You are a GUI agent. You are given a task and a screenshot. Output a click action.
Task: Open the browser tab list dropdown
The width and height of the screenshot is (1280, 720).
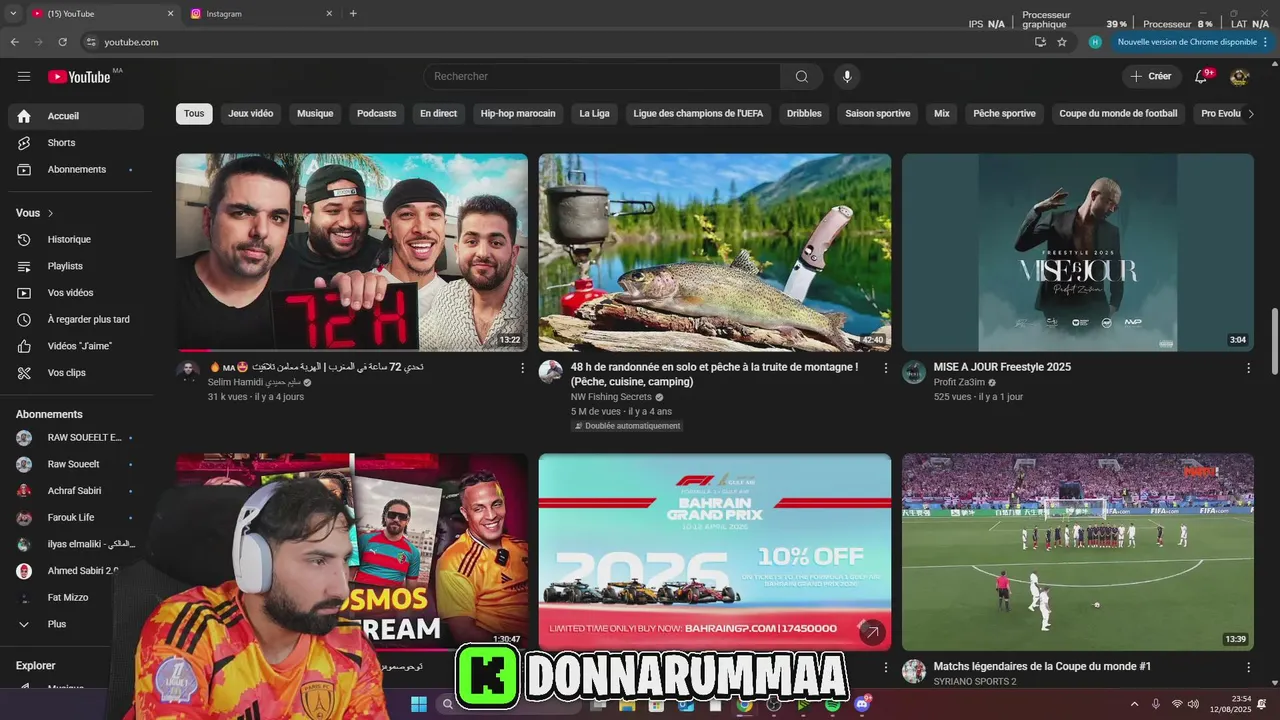[x=13, y=13]
